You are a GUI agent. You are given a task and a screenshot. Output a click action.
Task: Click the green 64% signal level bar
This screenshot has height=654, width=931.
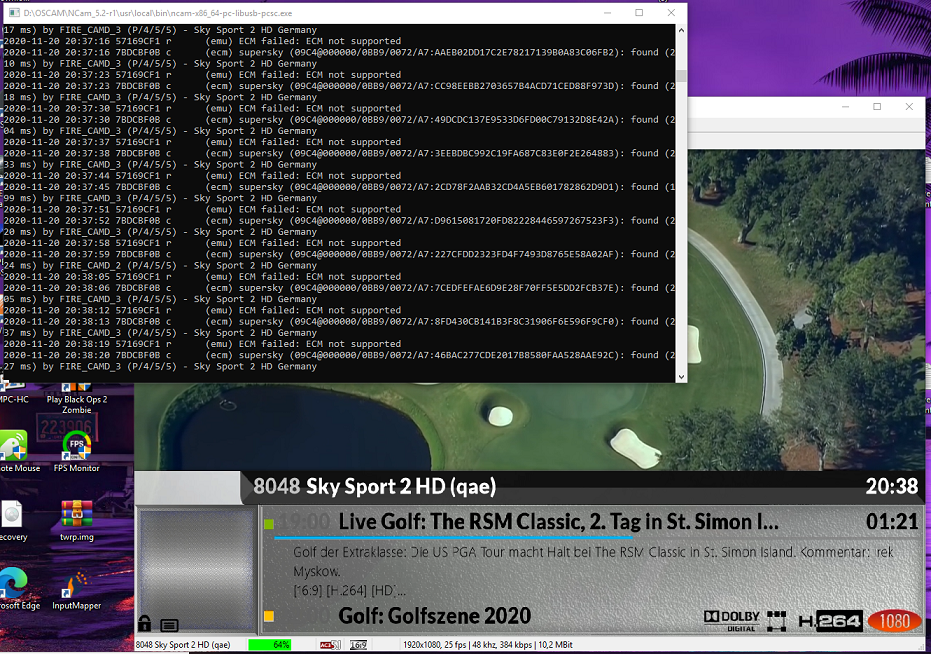coord(270,644)
